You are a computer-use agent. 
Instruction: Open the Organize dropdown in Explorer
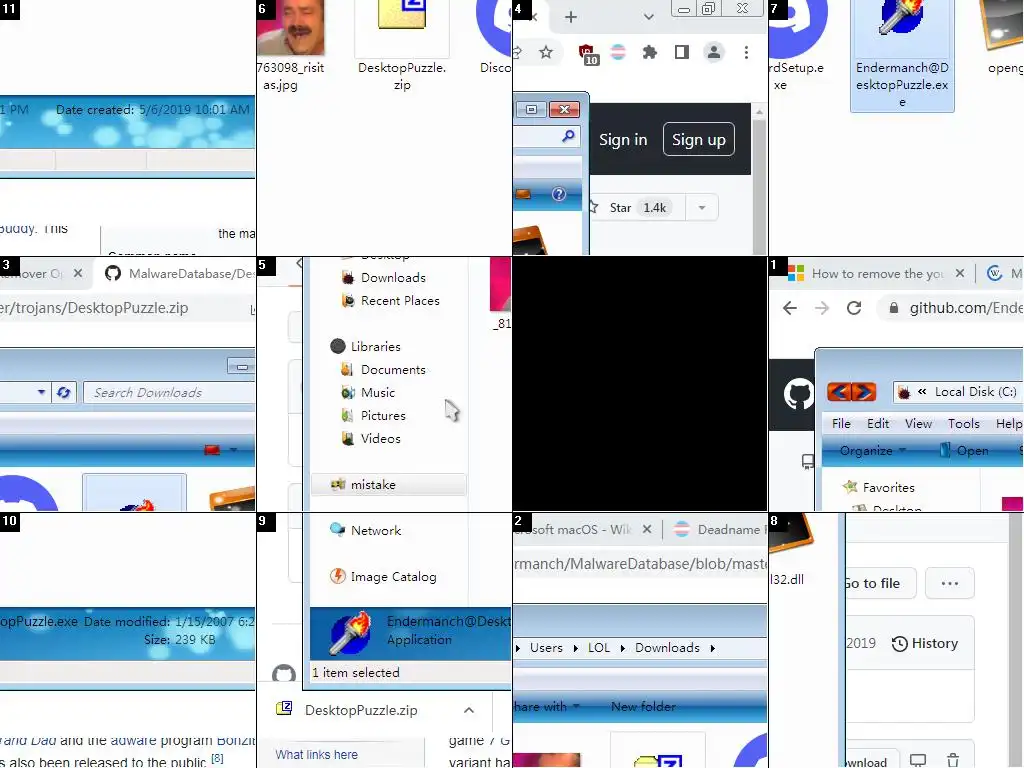[x=872, y=451]
